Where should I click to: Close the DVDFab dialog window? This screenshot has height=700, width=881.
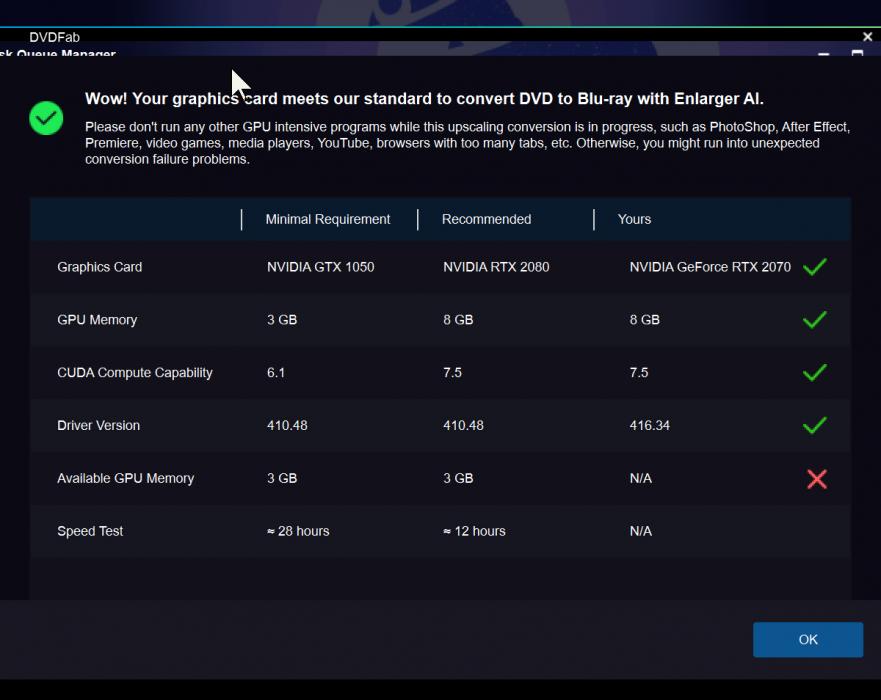[867, 37]
